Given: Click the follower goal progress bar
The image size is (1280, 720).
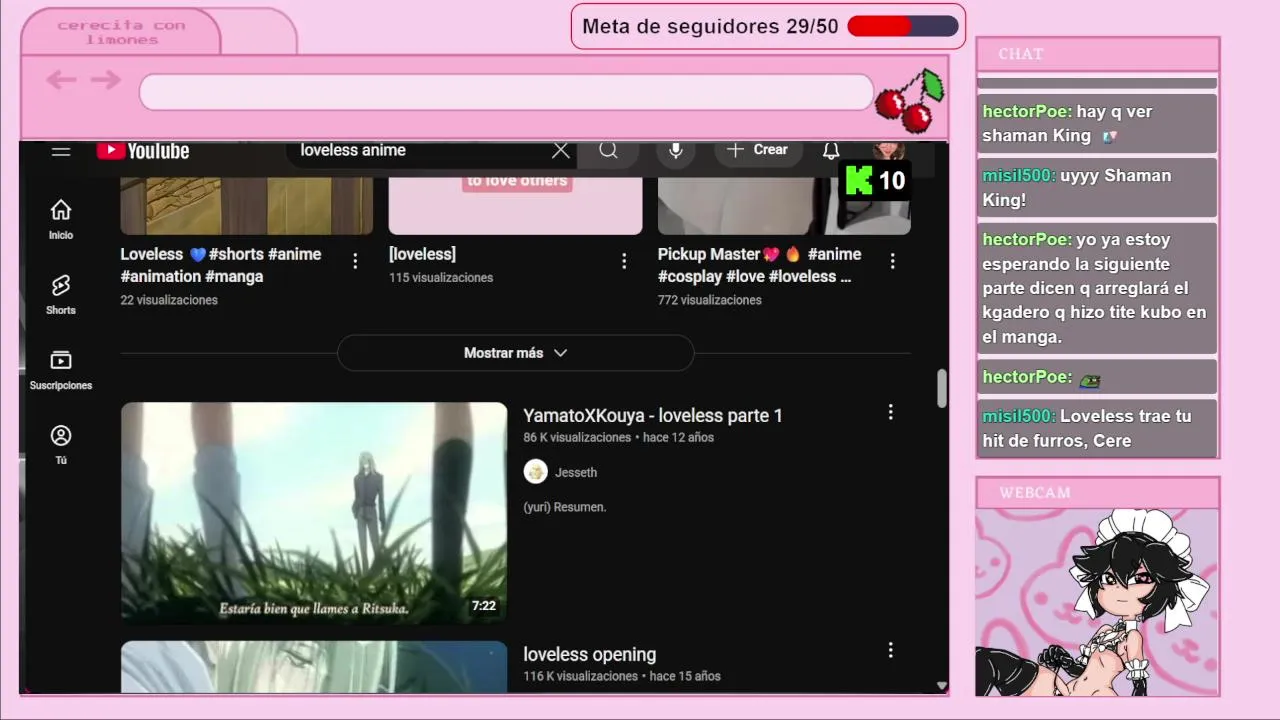Looking at the screenshot, I should 903,27.
